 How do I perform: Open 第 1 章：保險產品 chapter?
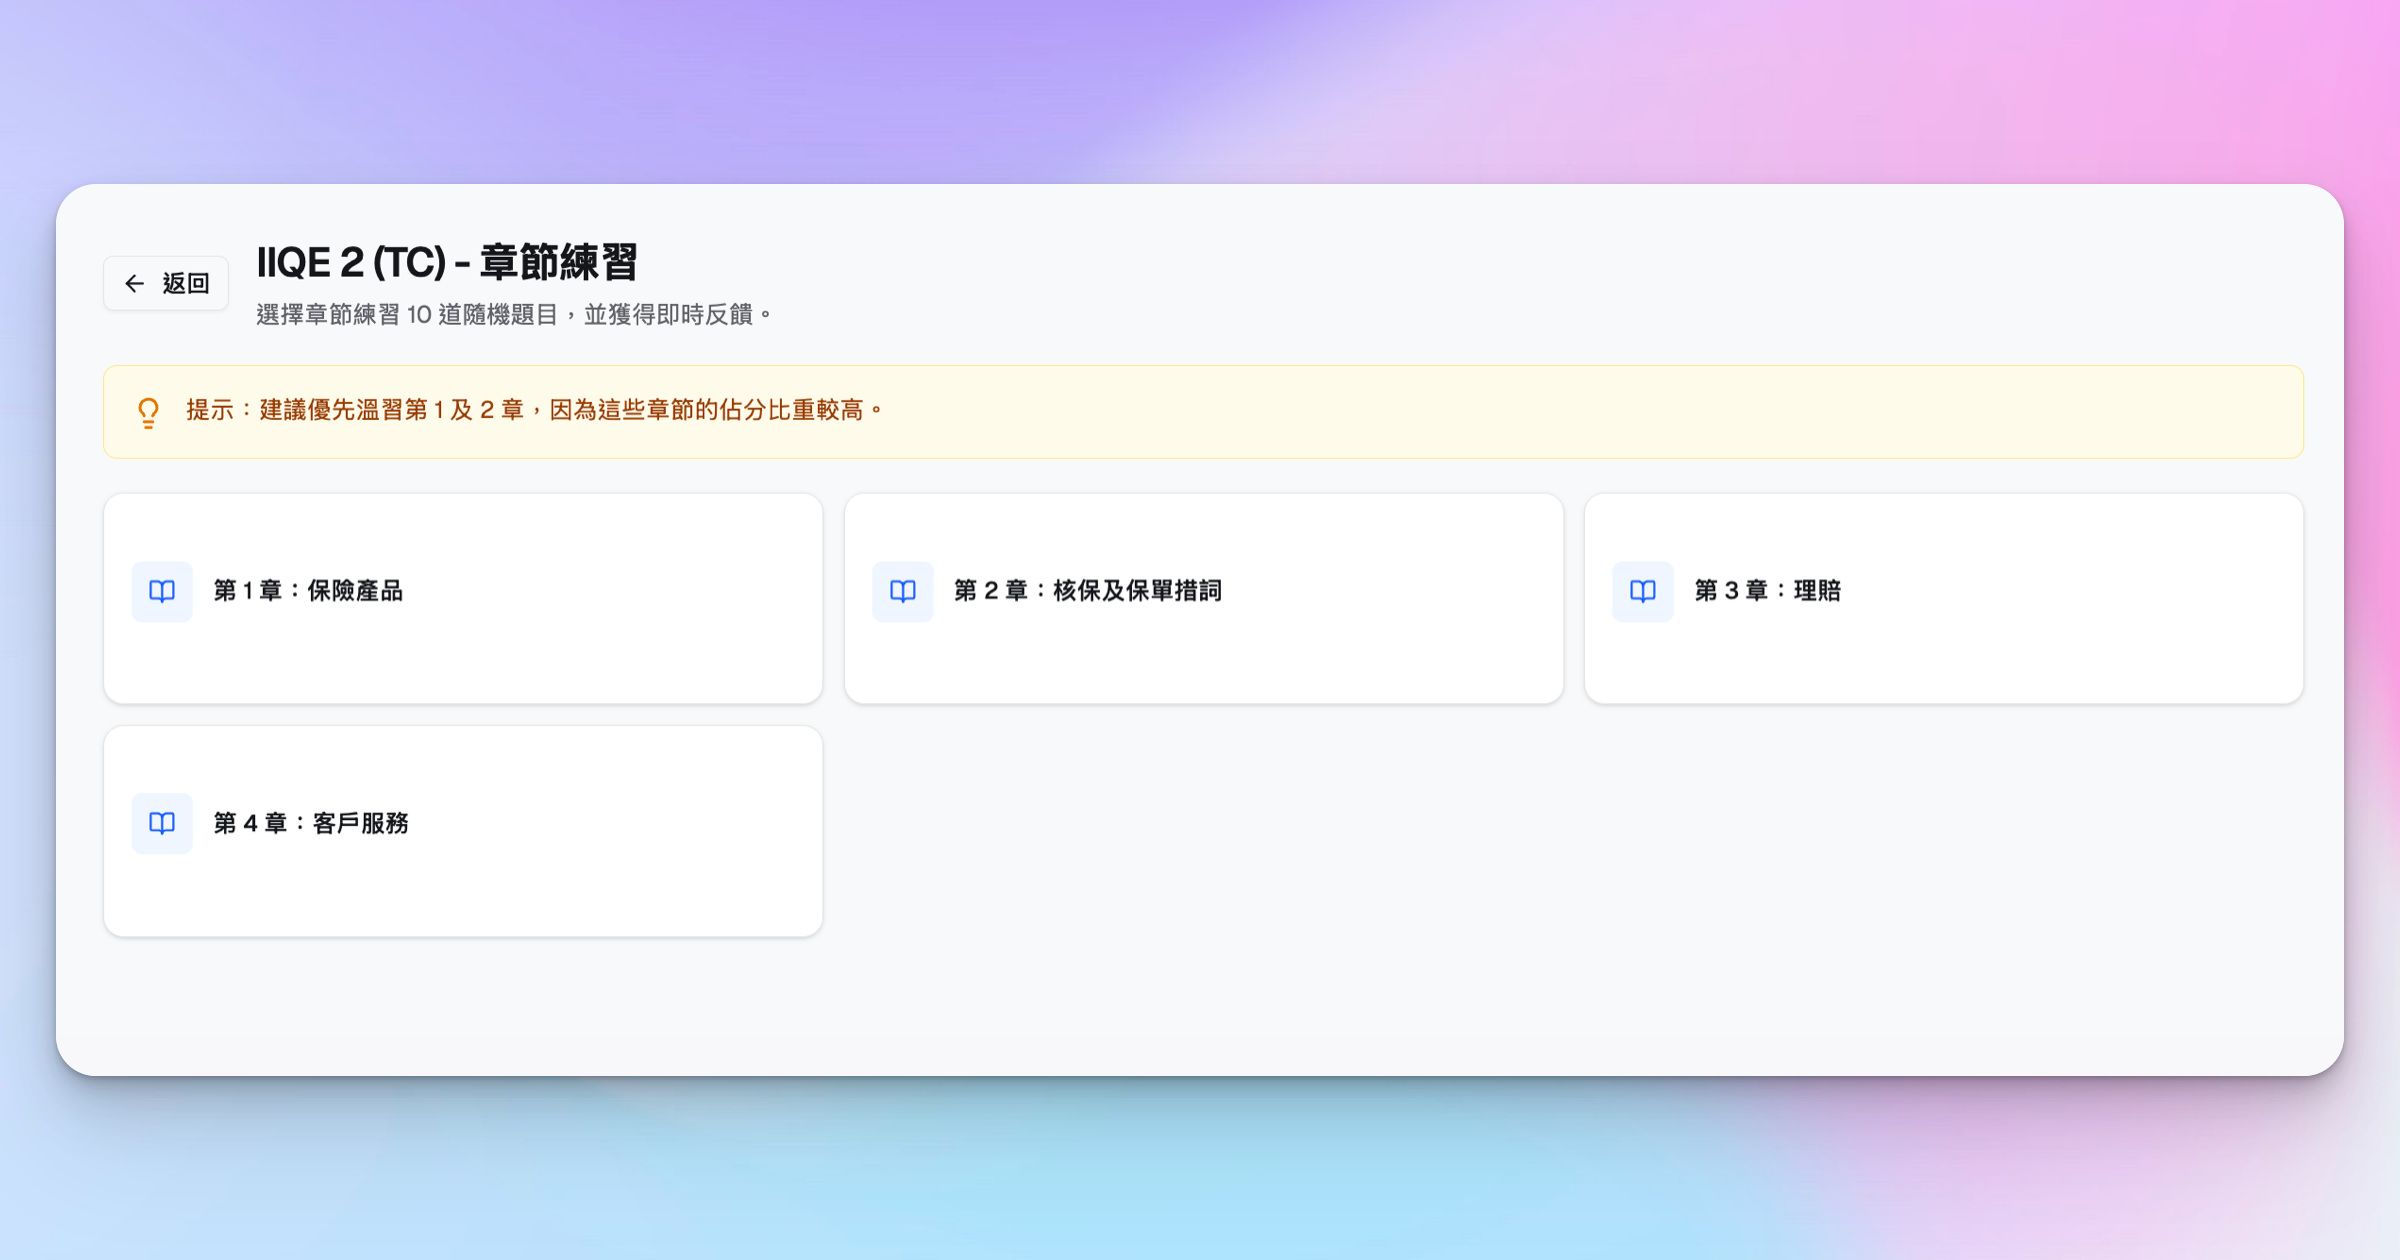pyautogui.click(x=463, y=598)
